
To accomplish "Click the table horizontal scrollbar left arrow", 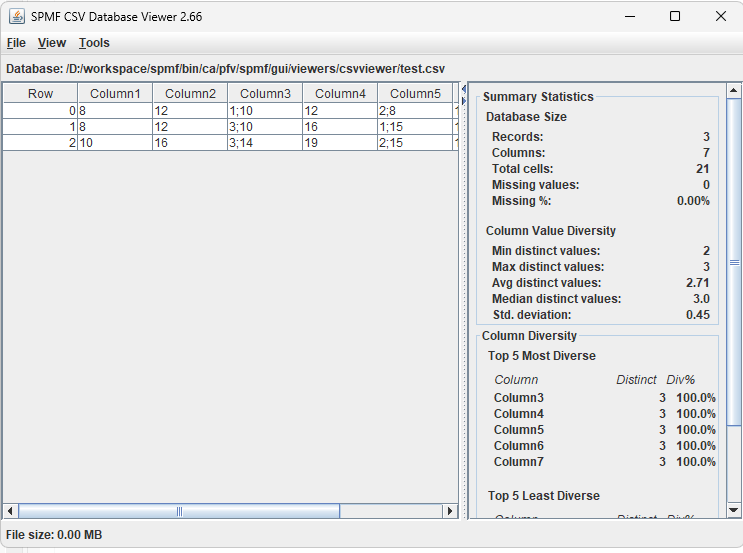I will pyautogui.click(x=10, y=511).
